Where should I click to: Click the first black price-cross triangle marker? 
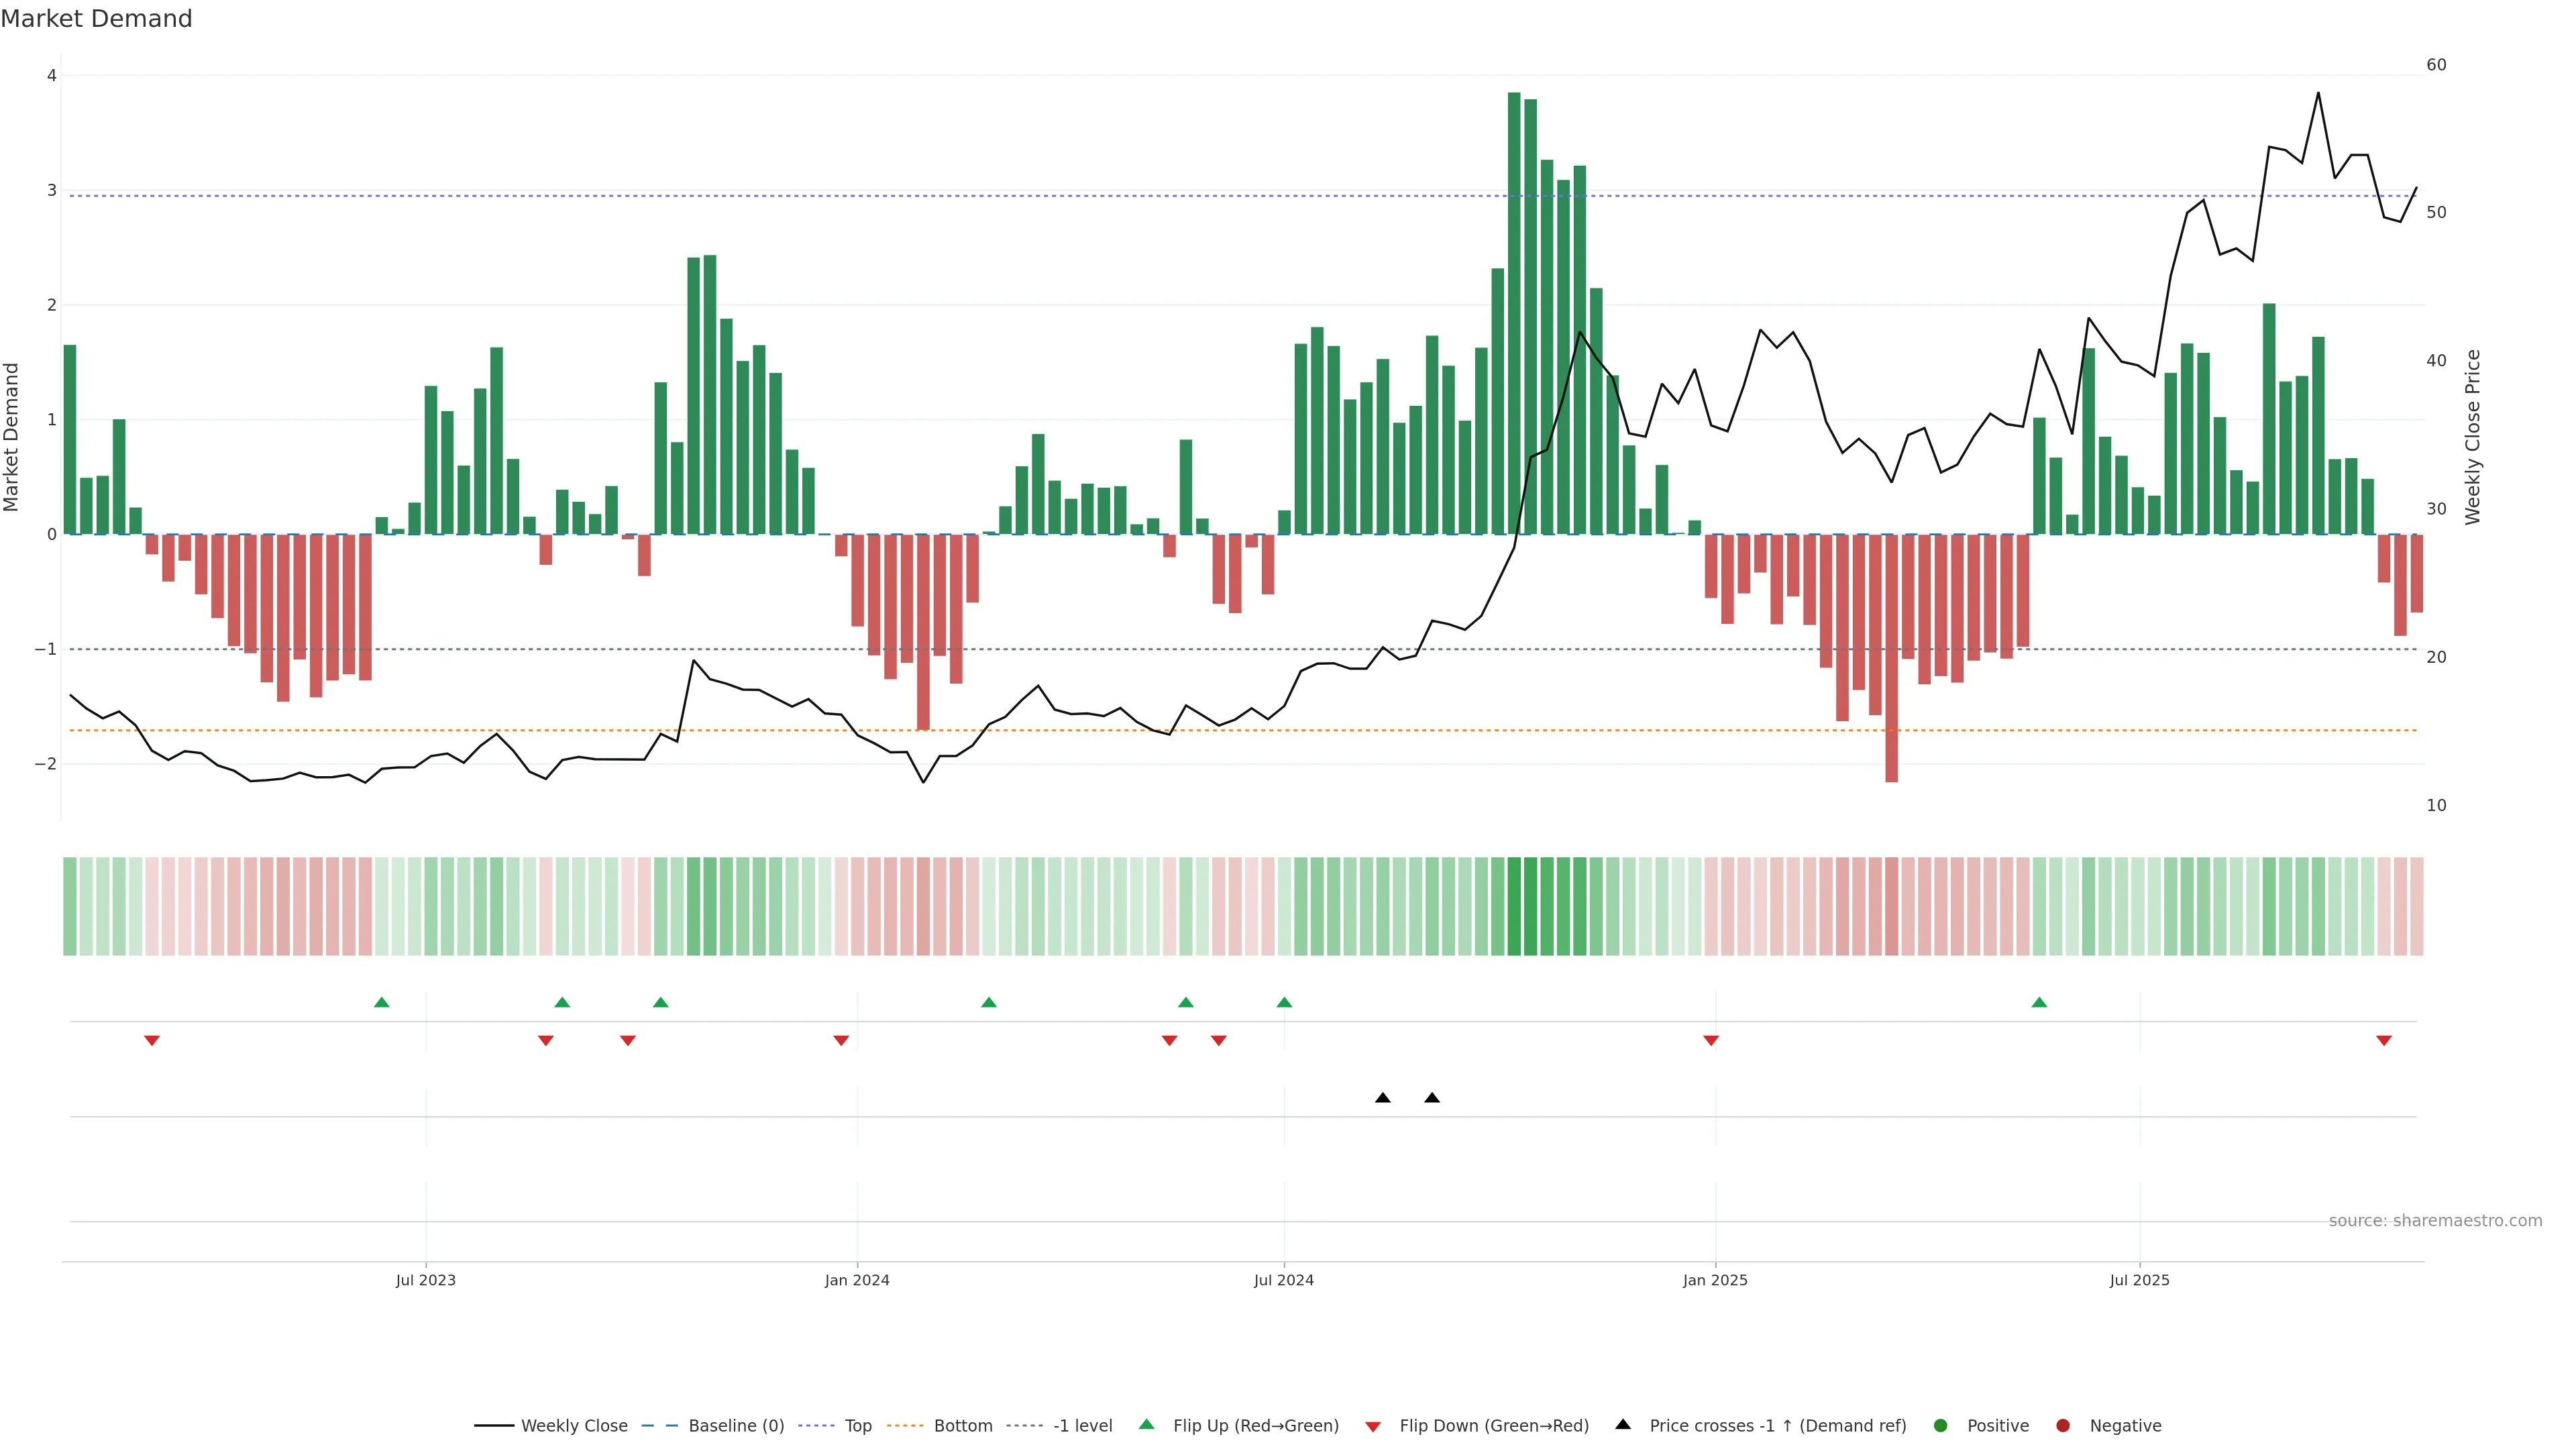1383,1098
